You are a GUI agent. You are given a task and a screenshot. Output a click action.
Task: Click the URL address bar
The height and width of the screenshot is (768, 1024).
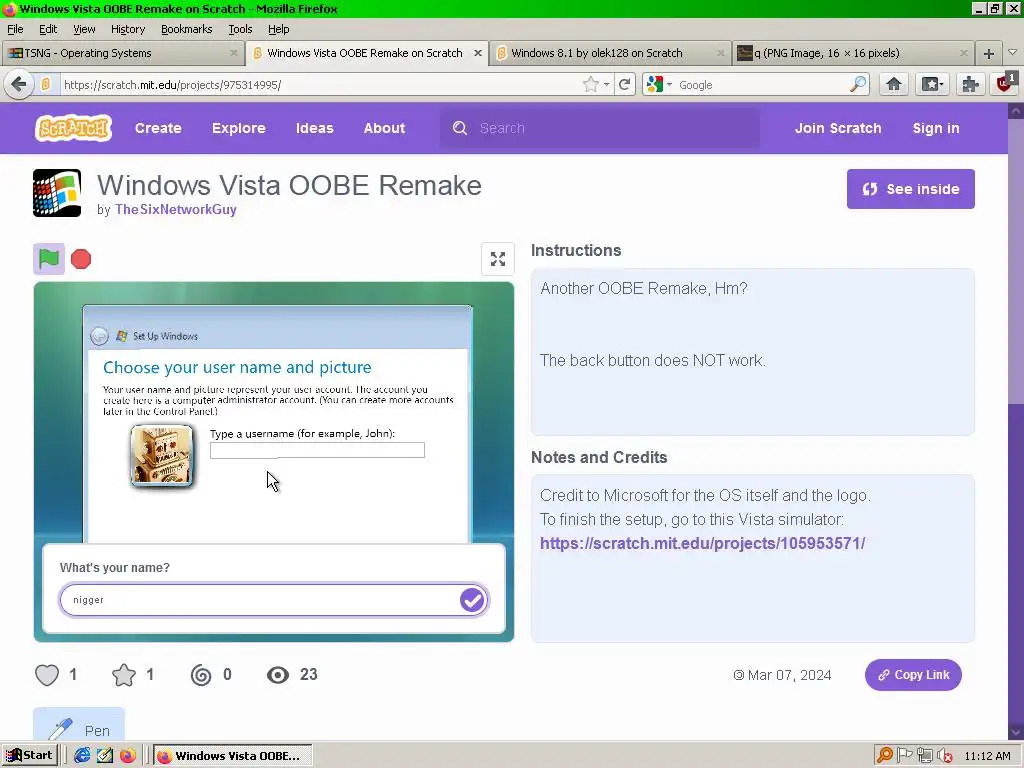click(x=320, y=85)
